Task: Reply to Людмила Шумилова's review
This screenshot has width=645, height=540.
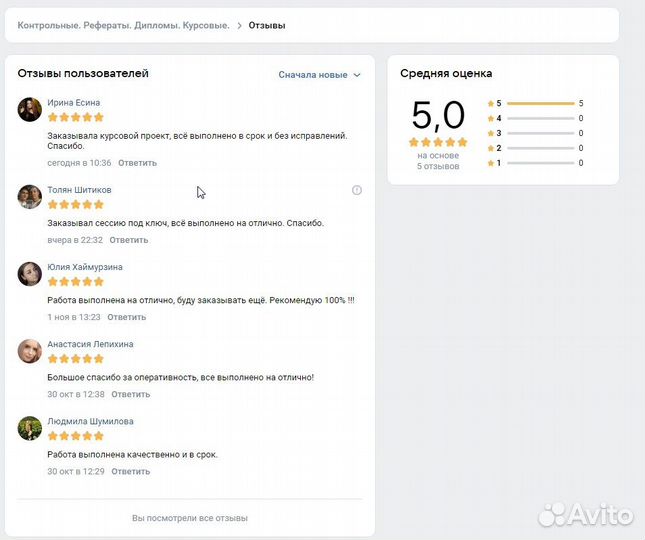Action: (x=130, y=471)
